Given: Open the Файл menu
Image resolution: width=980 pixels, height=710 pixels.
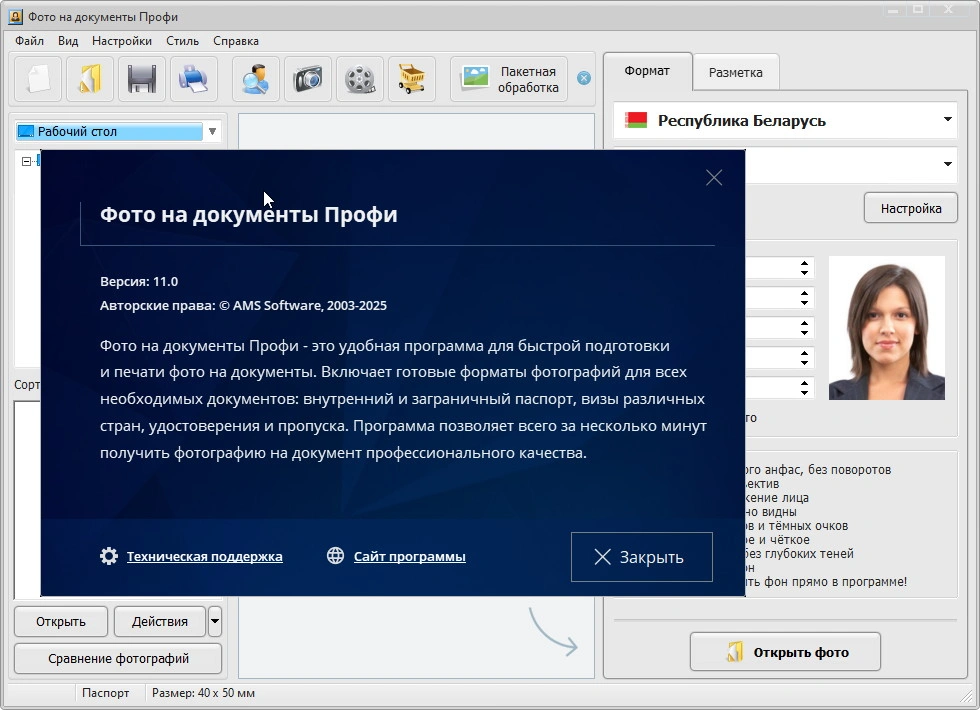Looking at the screenshot, I should tap(29, 41).
